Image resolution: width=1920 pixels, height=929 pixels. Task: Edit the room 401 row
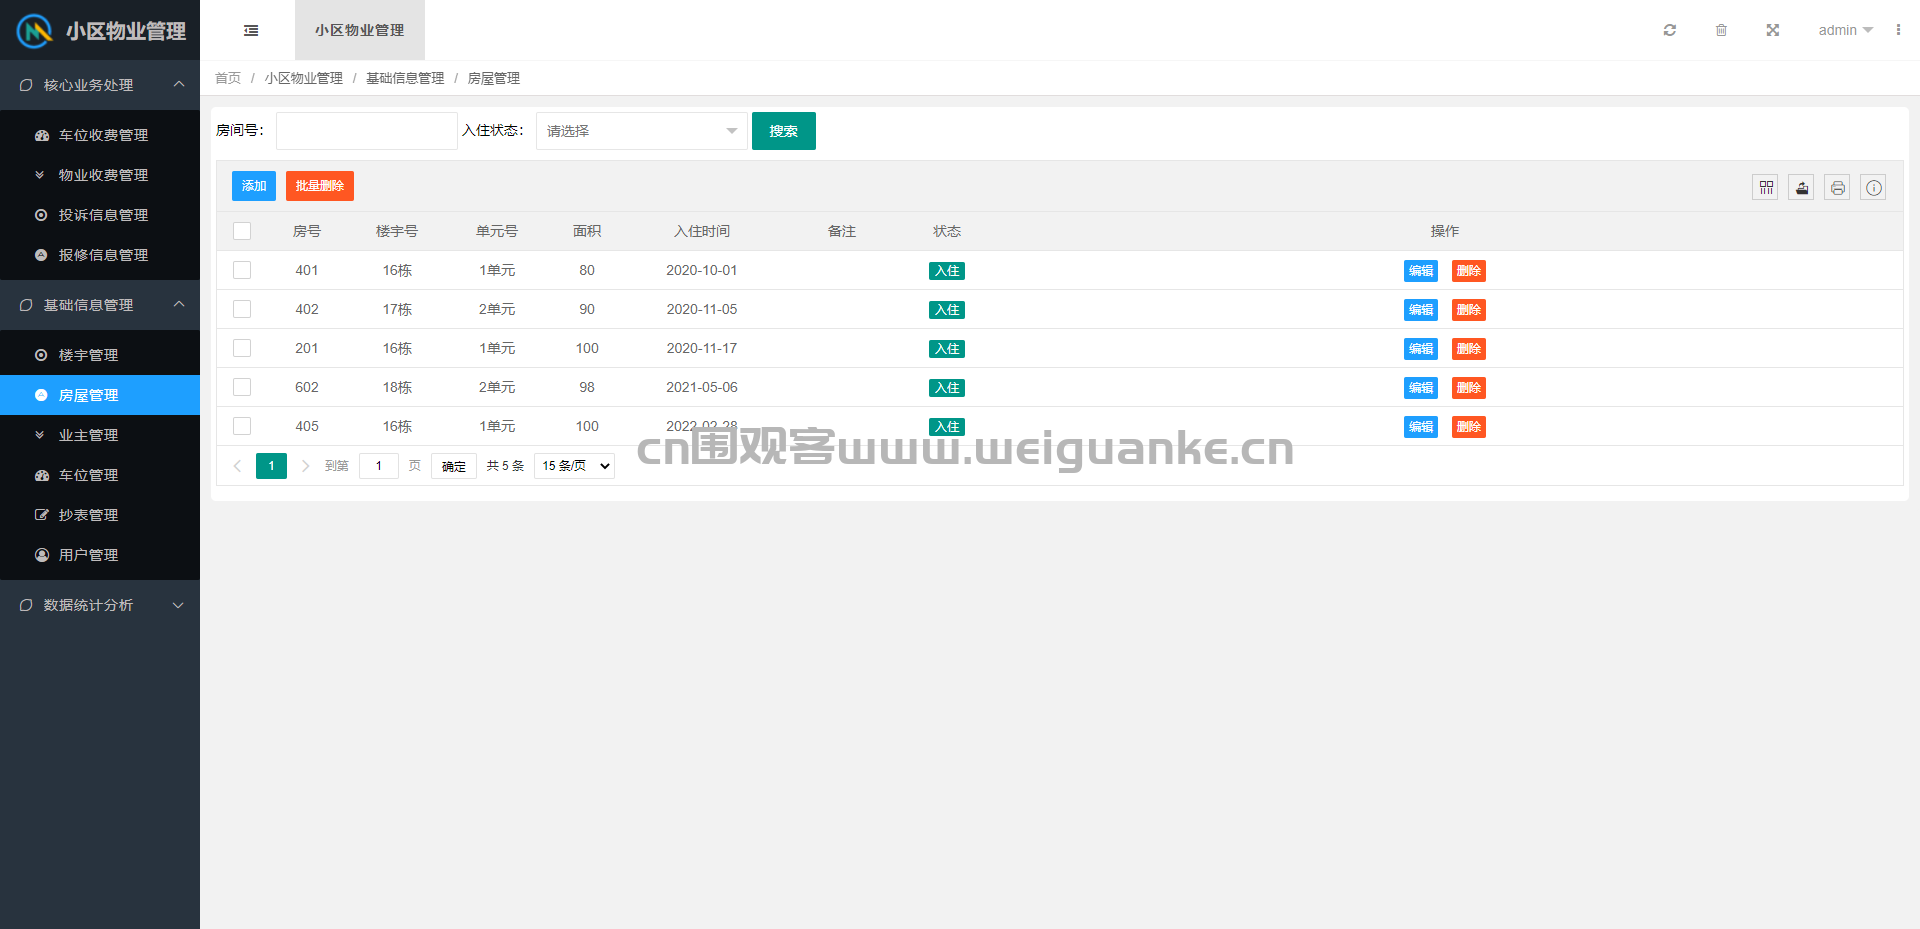pos(1421,271)
